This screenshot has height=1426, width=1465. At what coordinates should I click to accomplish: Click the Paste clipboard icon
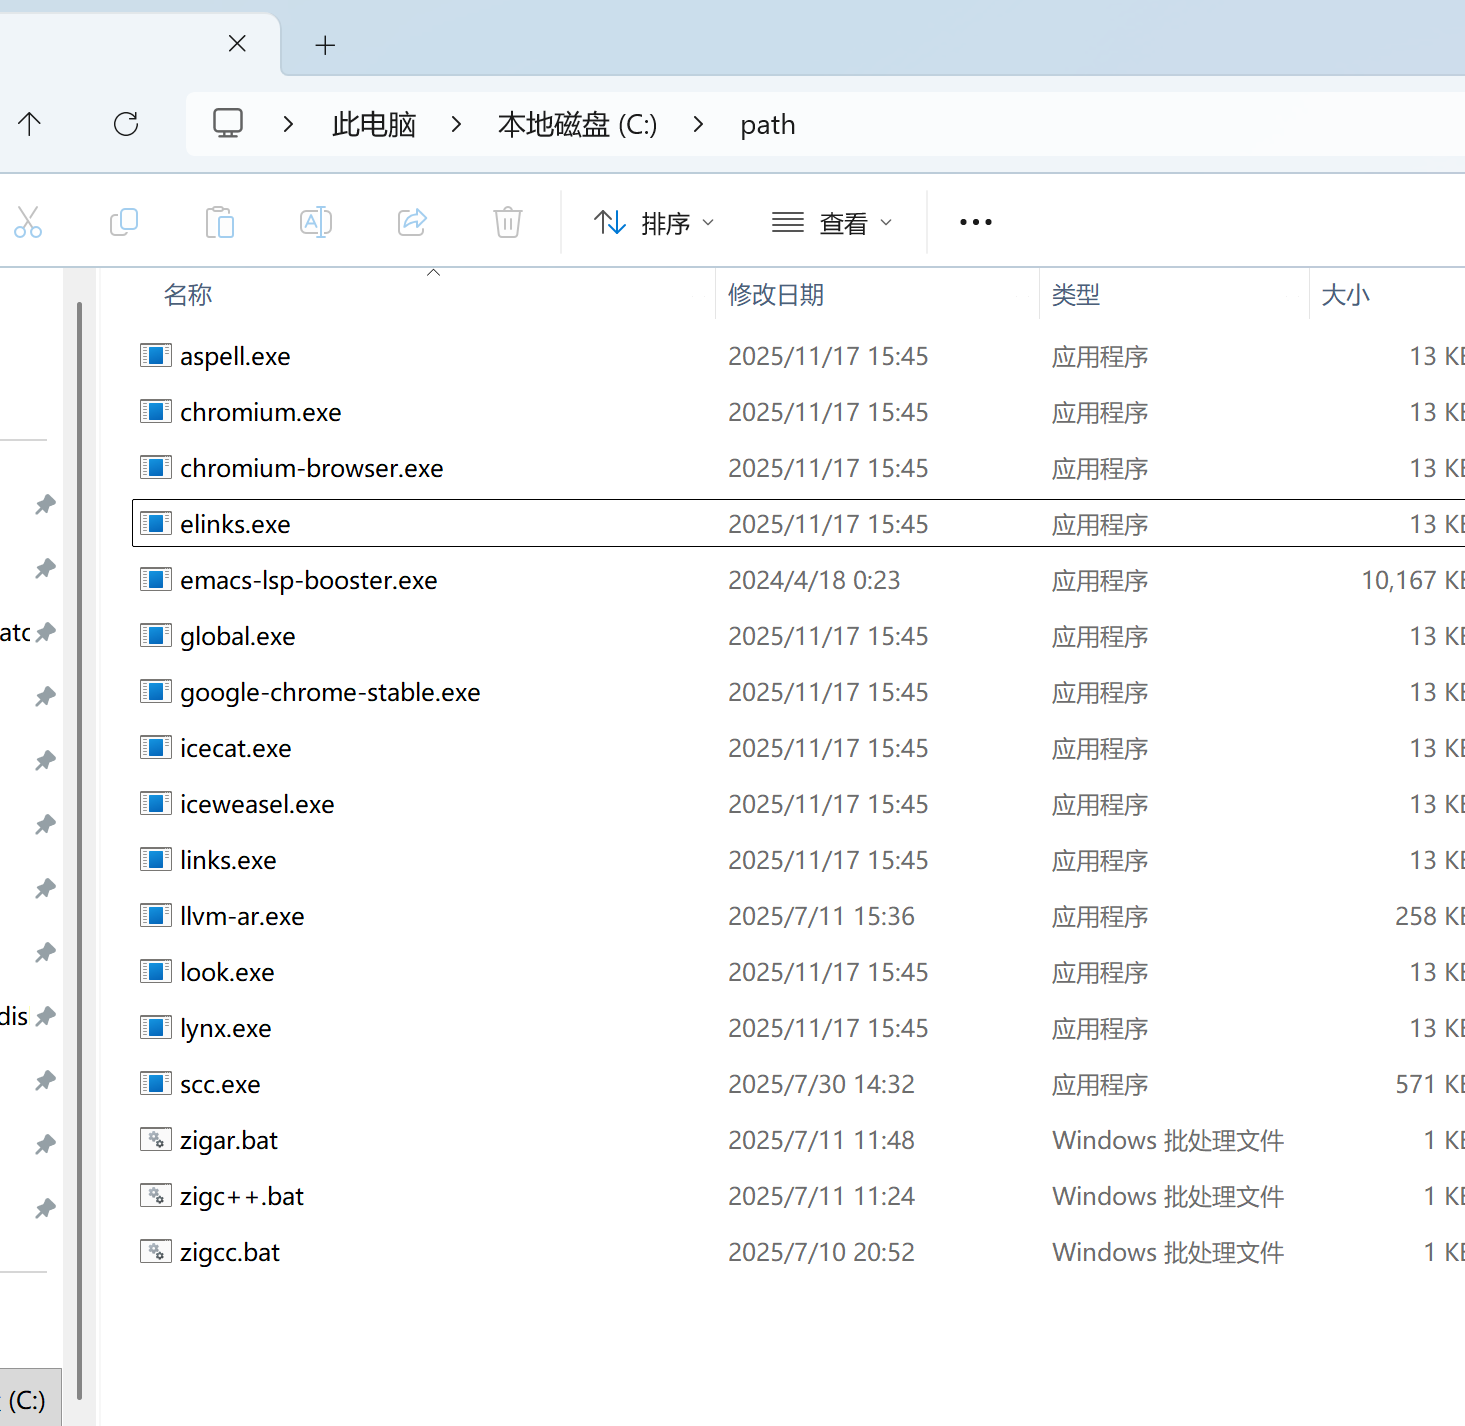(219, 222)
